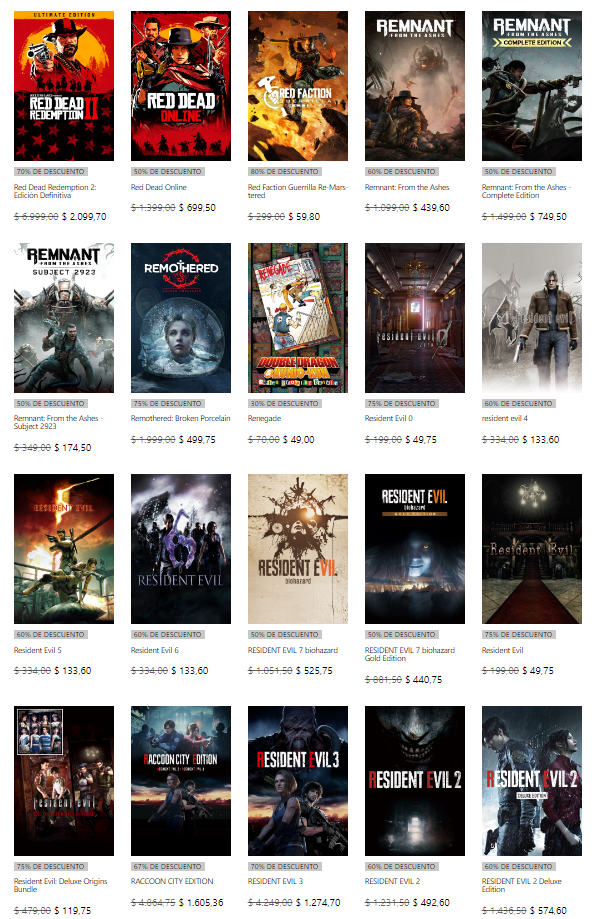Image resolution: width=610 pixels, height=919 pixels.
Task: Select the Red Faction Guerrilla Re-Mars-tered cover image
Action: 297,86
